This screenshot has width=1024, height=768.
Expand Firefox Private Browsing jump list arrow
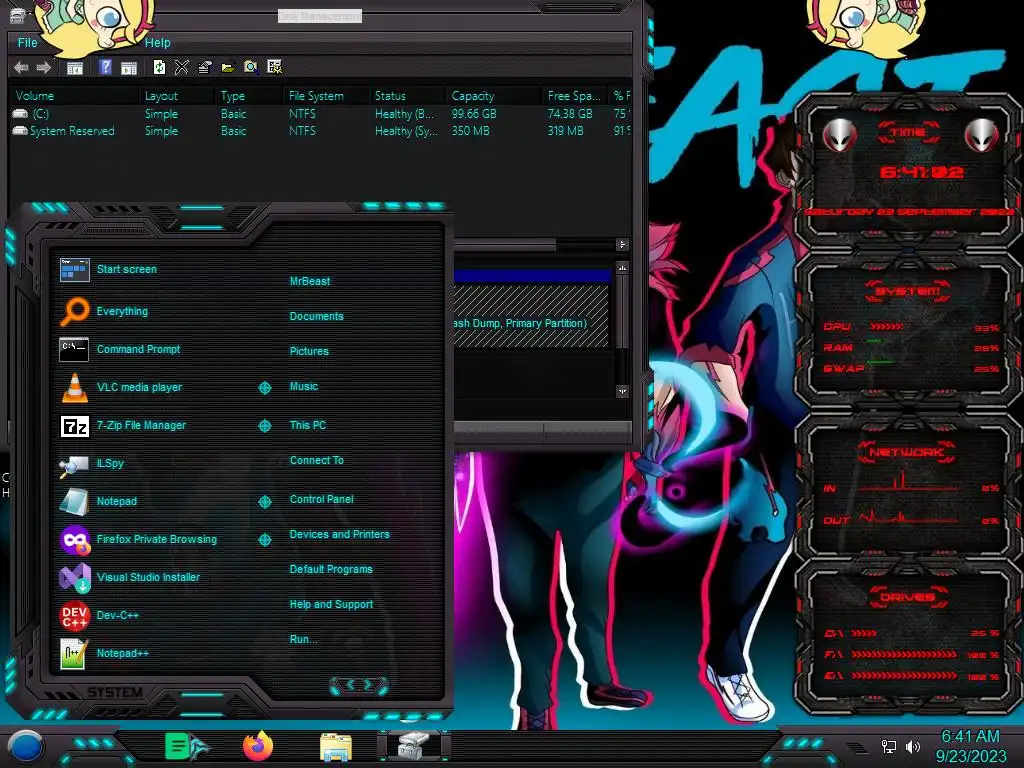[265, 539]
